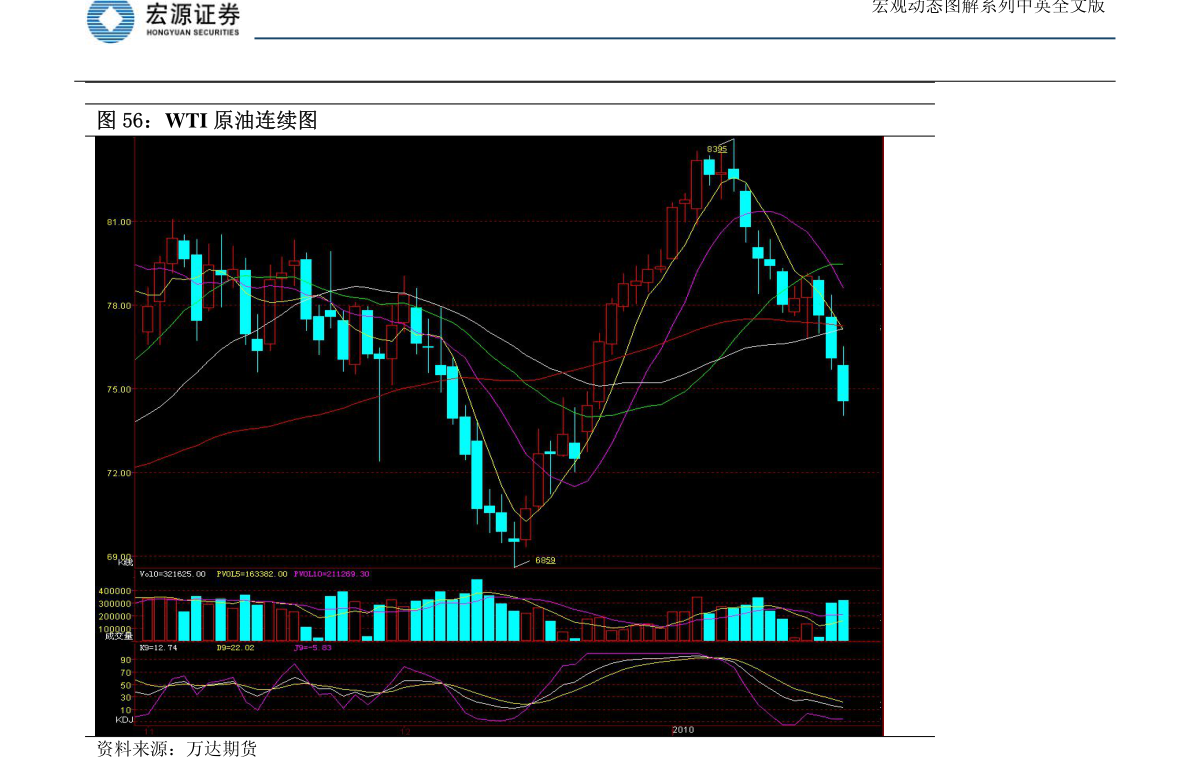This screenshot has height=779, width=1191.
Task: Click the 400000 volume axis label
Action: (115, 591)
